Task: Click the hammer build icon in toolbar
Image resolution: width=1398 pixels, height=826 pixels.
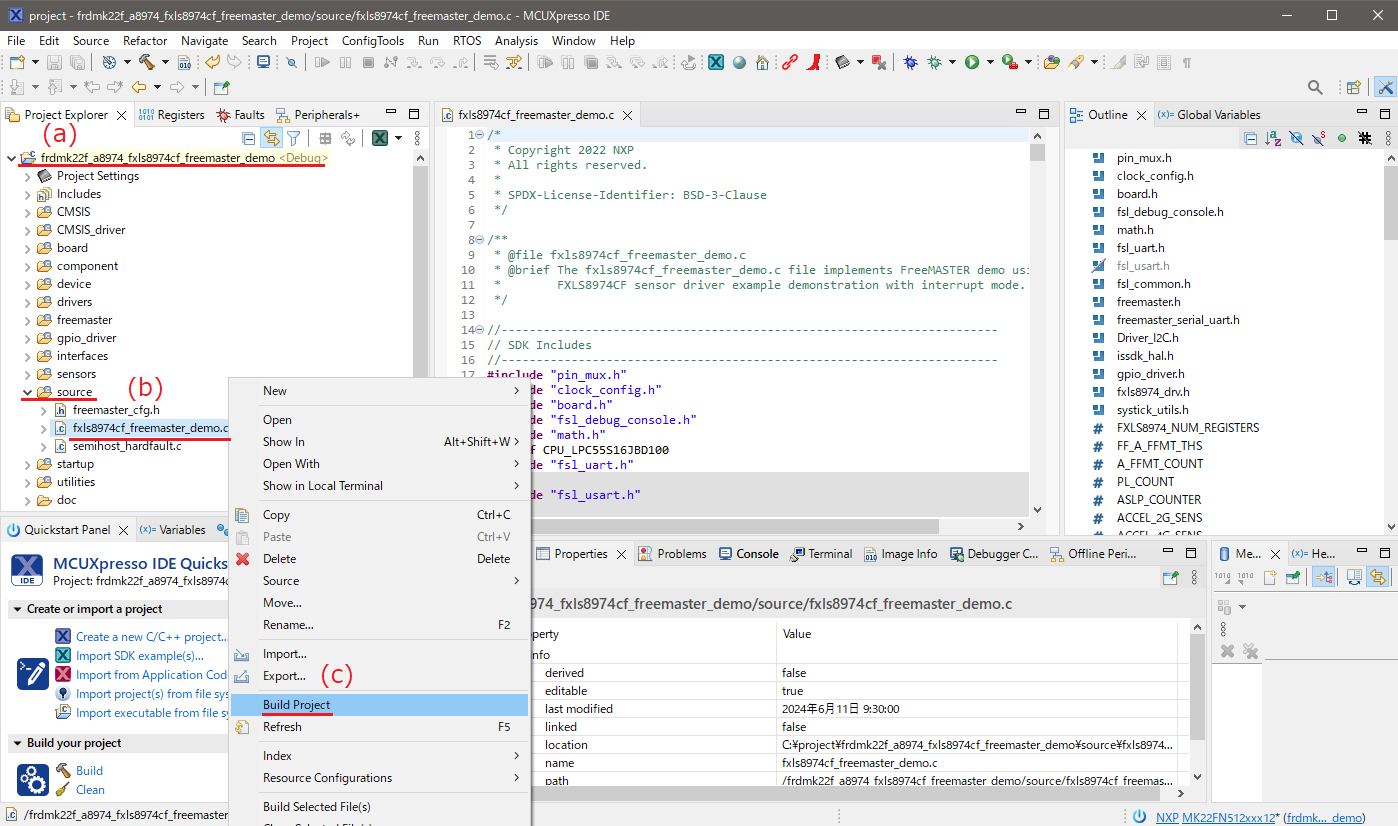Action: [146, 62]
